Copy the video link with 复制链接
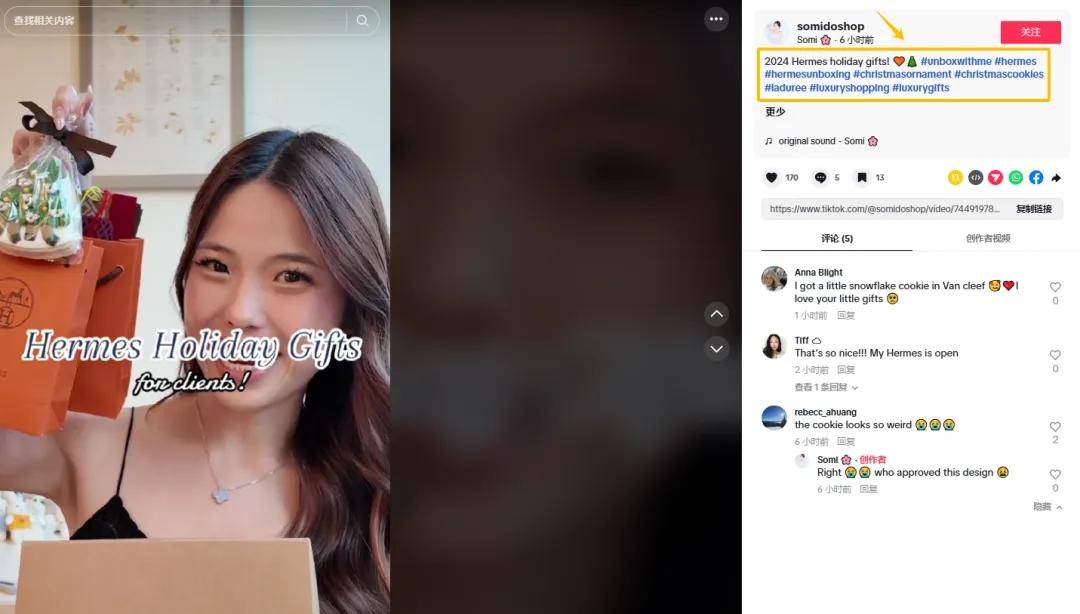1080x614 pixels. [1034, 209]
